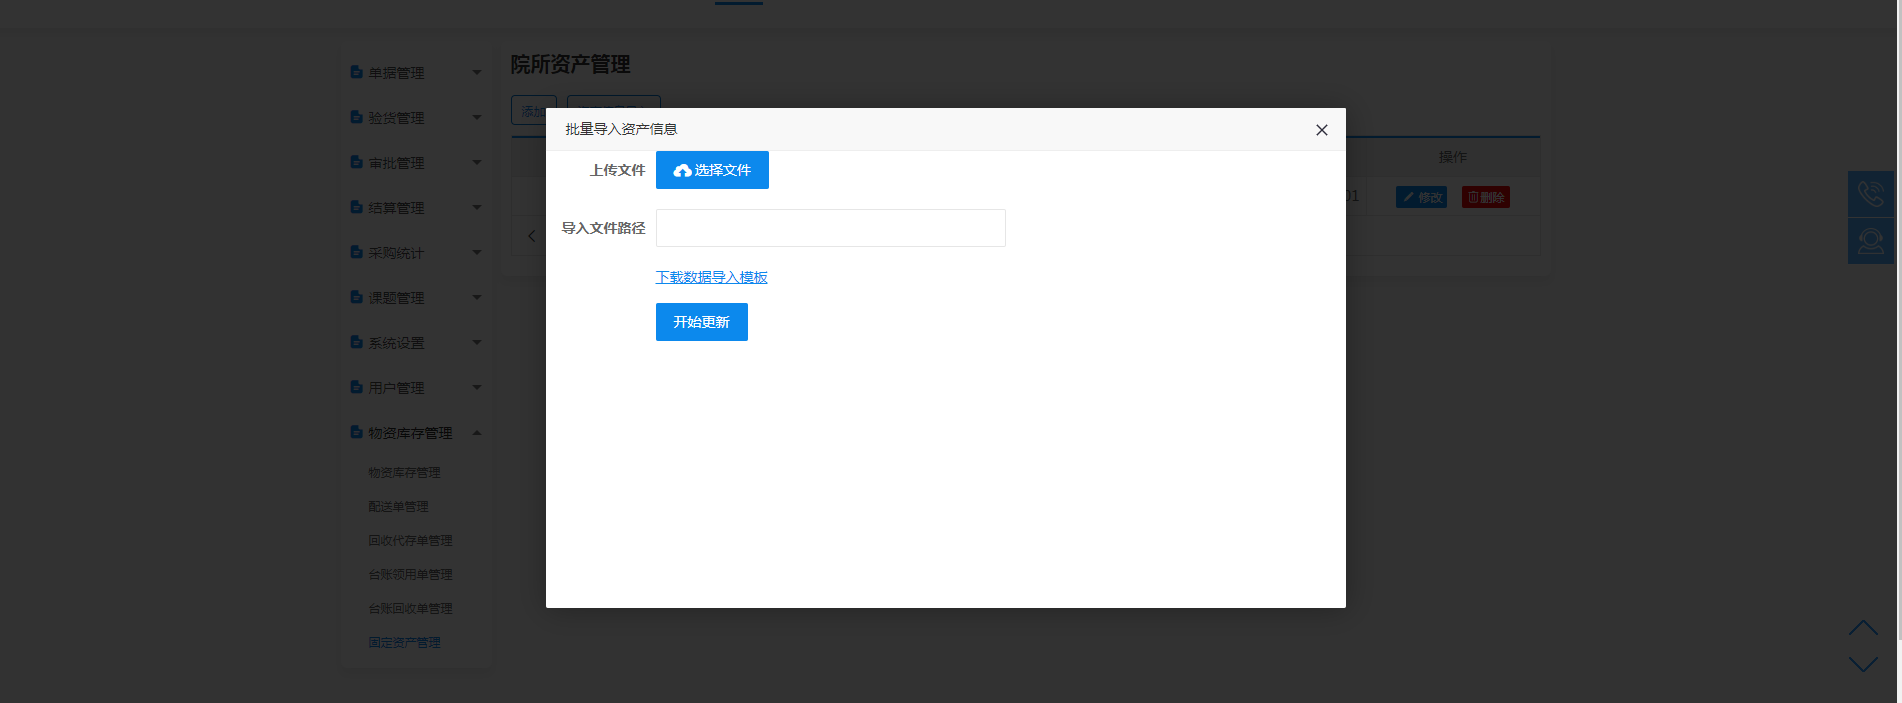
Task: Close the 批量导入资产信息 dialog
Action: pos(1321,130)
